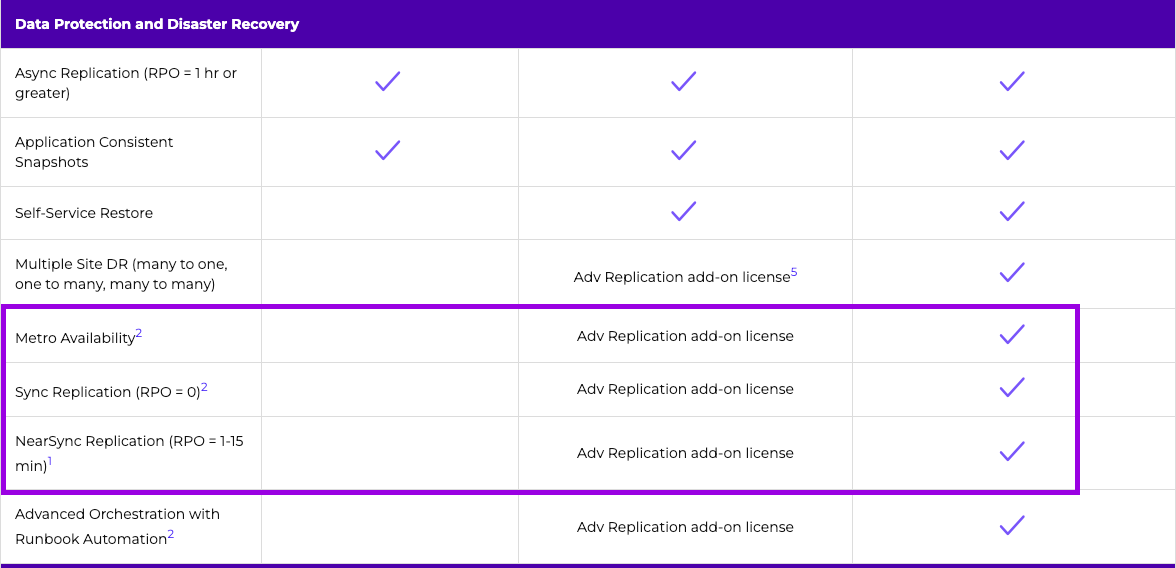1176x568 pixels.
Task: Click the Async Replication checkmark in first column
Action: [388, 81]
